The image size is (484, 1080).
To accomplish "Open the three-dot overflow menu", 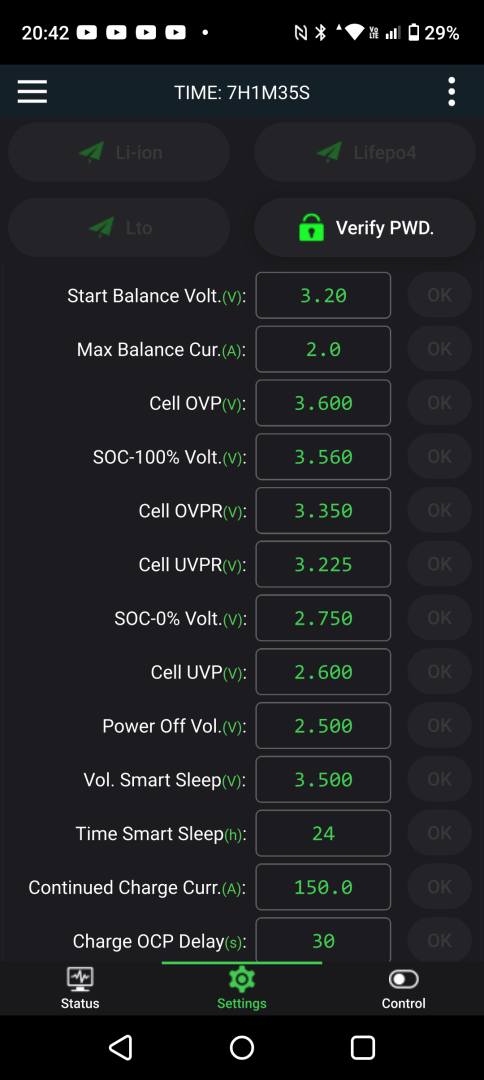I will tap(452, 92).
